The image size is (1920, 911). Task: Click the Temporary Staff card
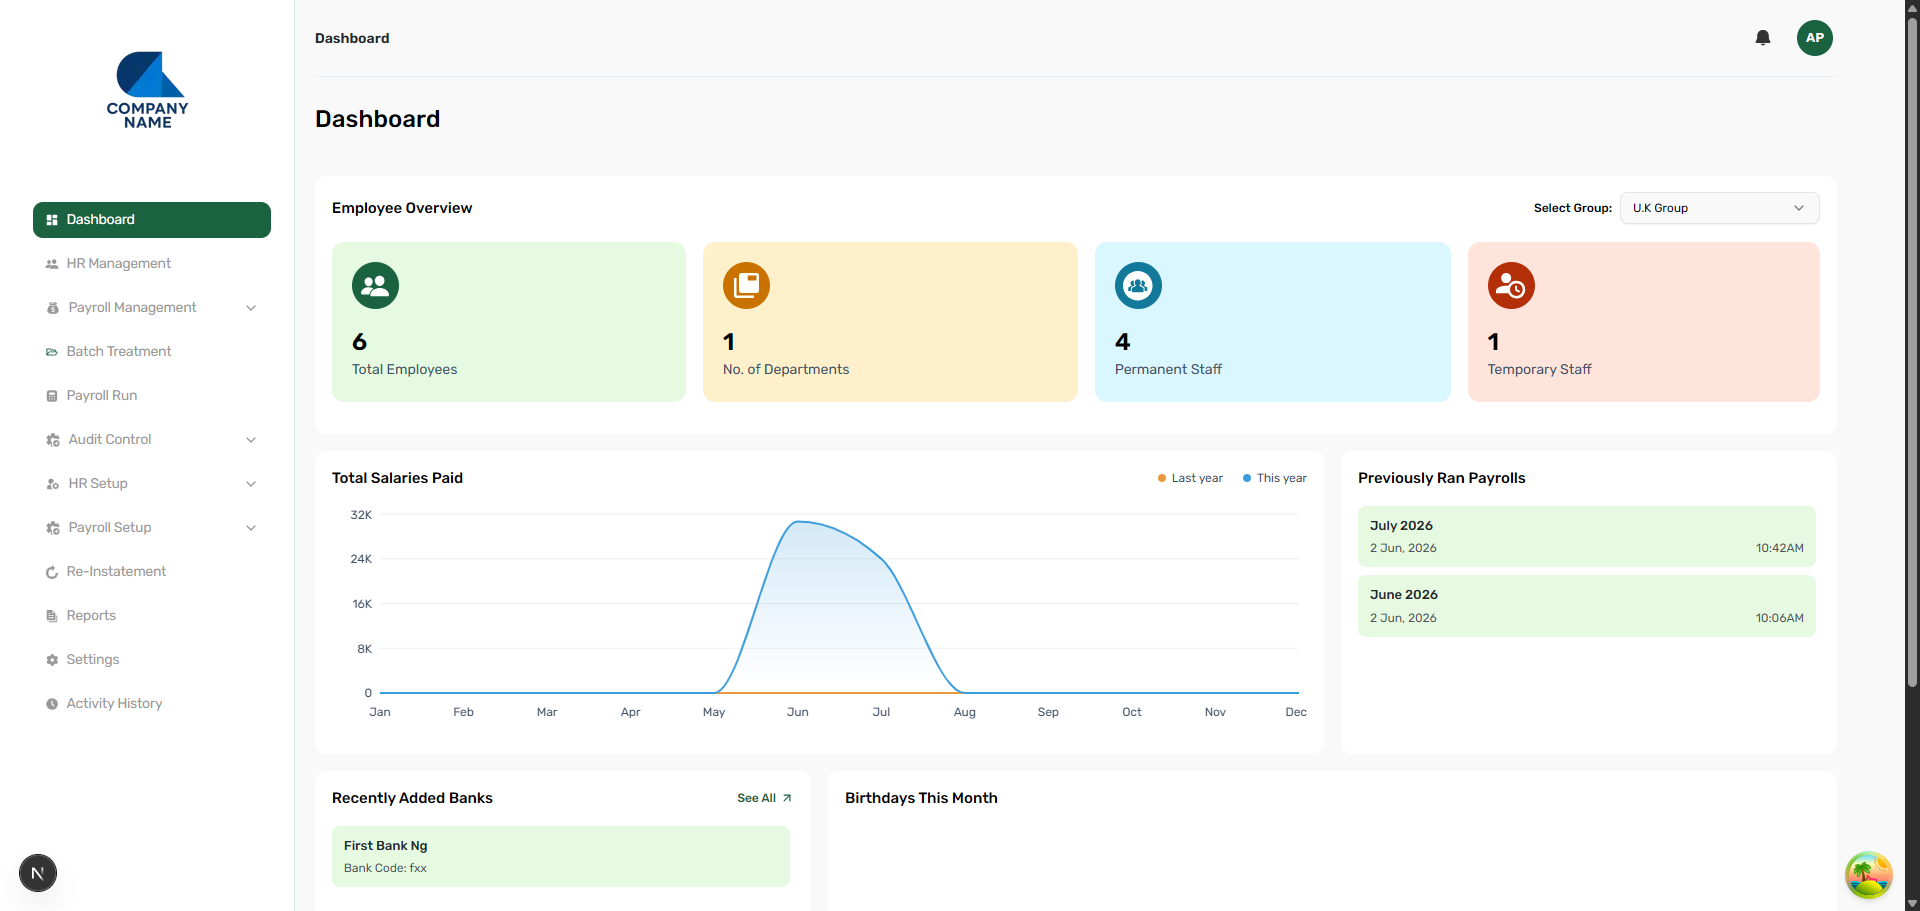coord(1643,322)
